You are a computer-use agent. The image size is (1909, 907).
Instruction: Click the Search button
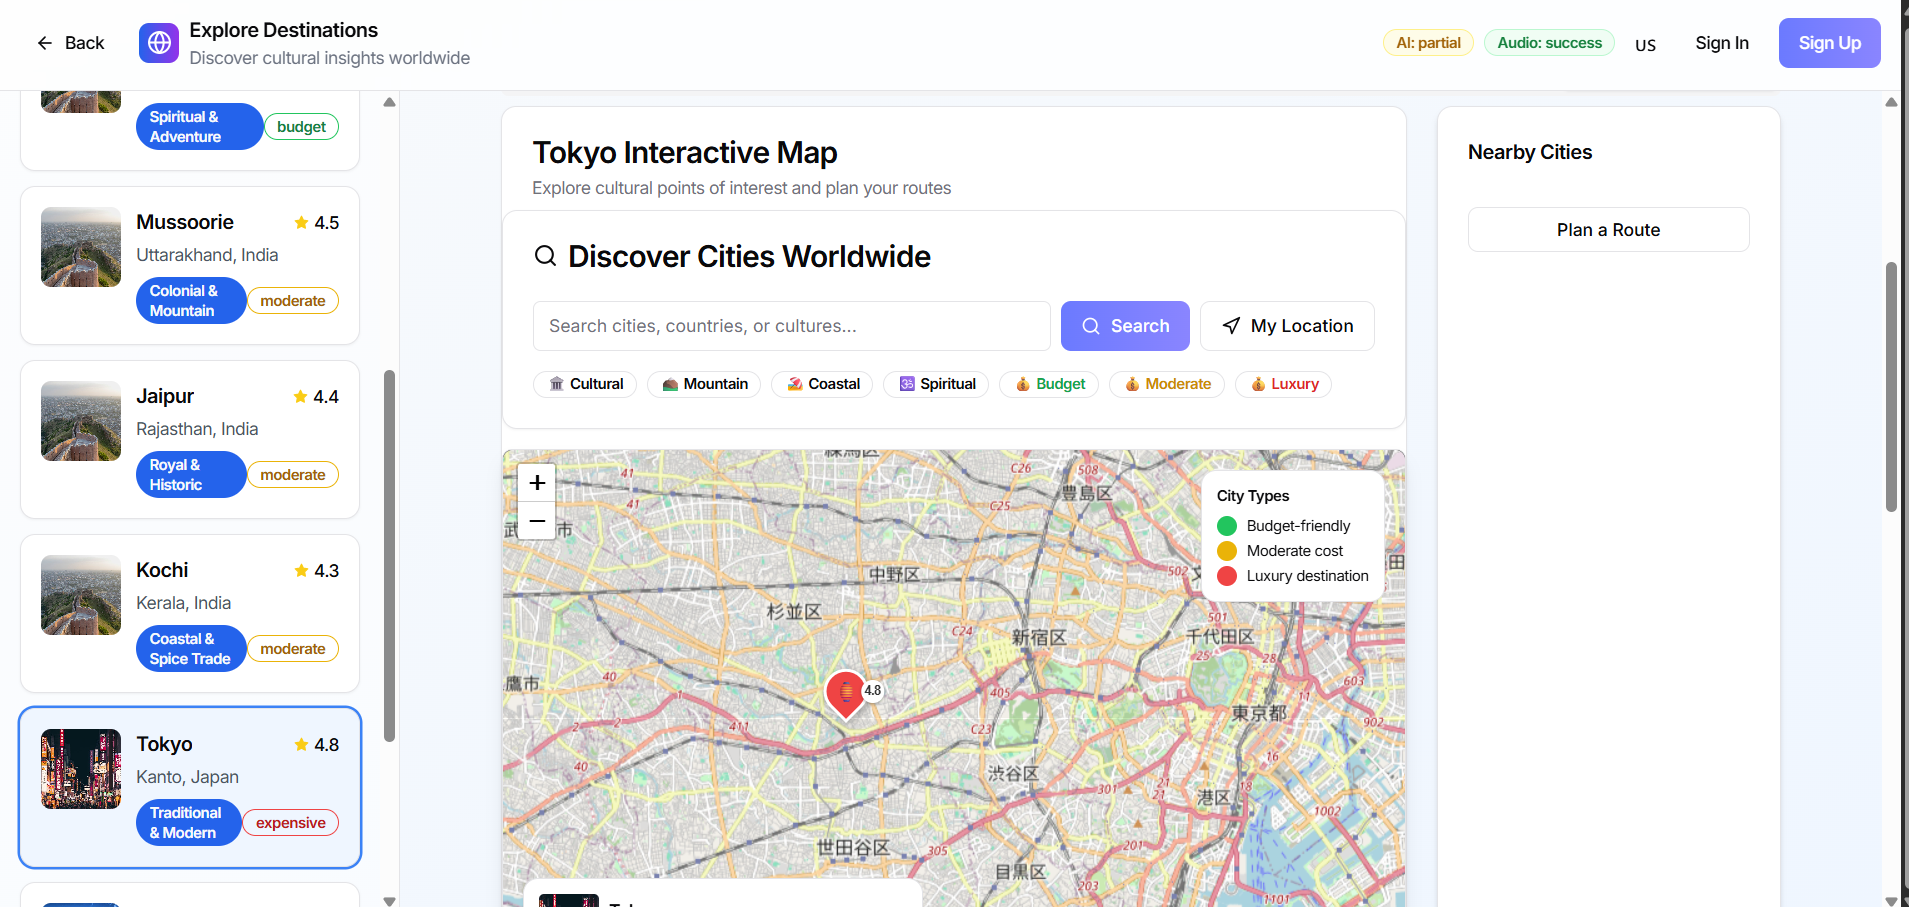click(x=1125, y=326)
